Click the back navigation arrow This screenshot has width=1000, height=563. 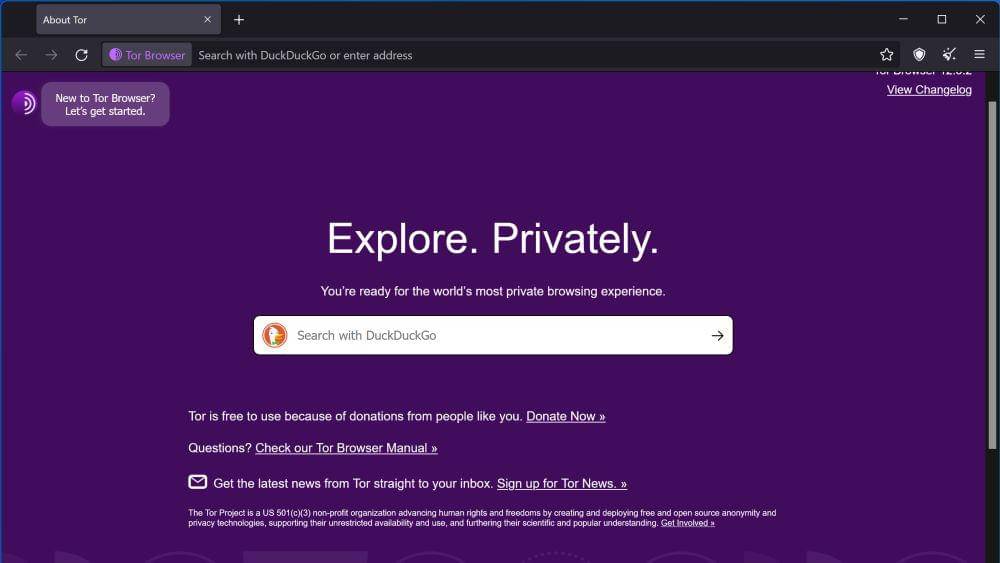click(x=21, y=55)
